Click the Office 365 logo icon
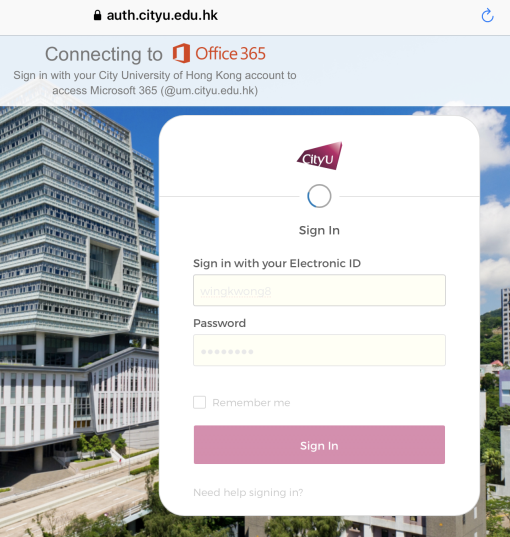Screen dimensions: 510x537 point(181,53)
